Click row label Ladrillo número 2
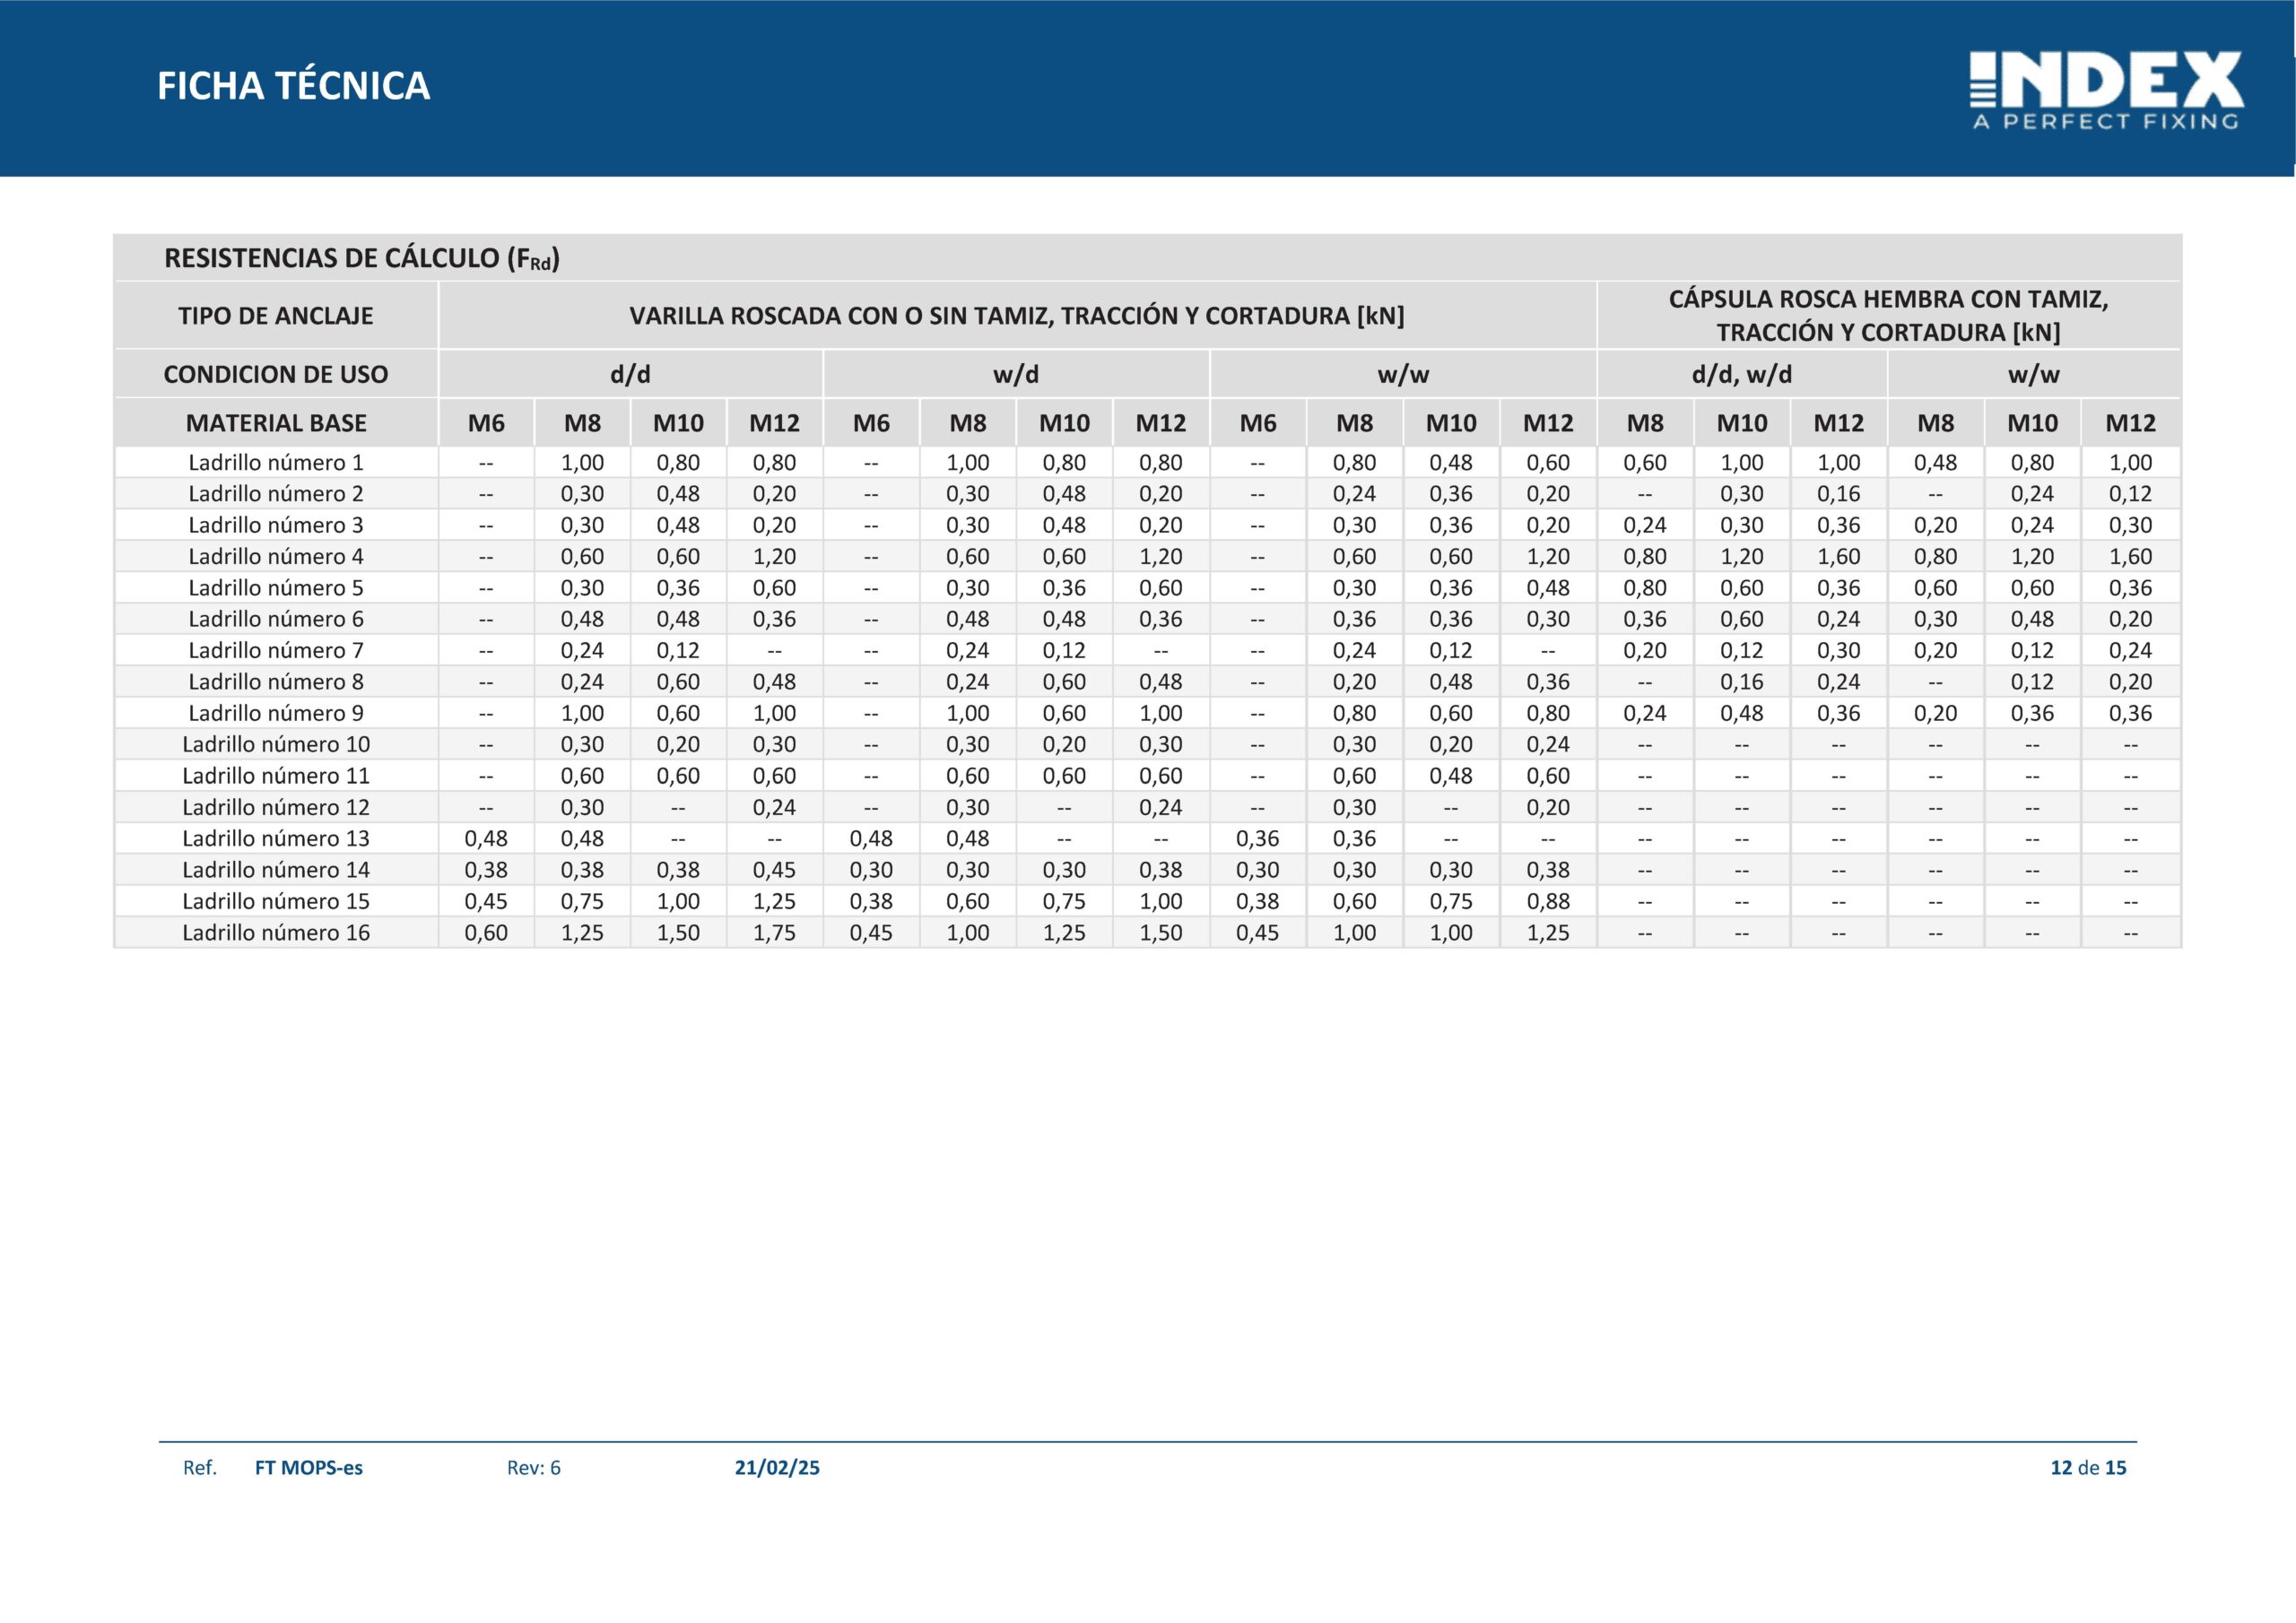Image resolution: width=2296 pixels, height=1623 pixels. 276,493
